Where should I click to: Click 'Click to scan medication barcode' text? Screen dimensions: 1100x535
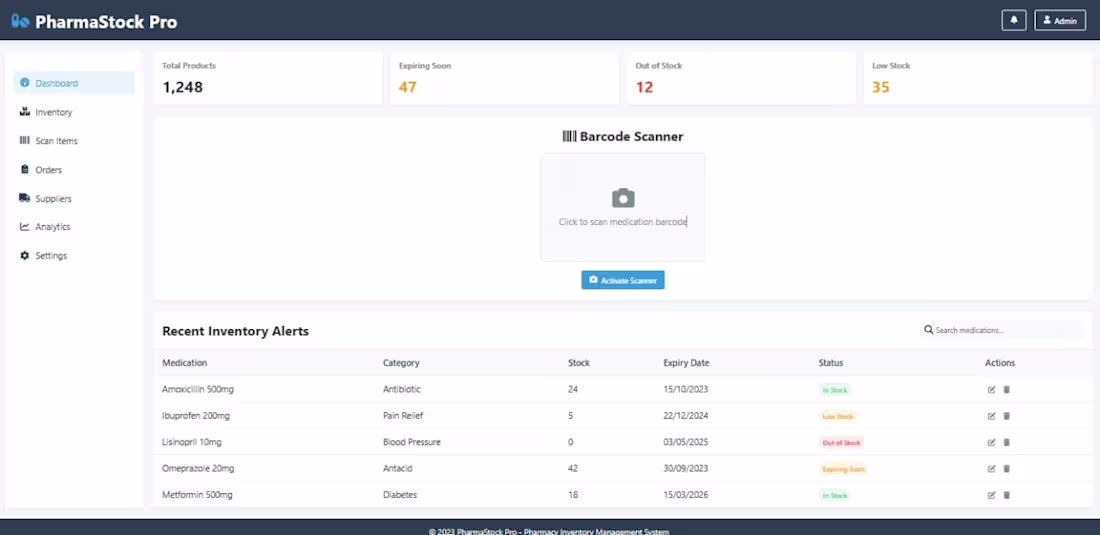coord(623,222)
